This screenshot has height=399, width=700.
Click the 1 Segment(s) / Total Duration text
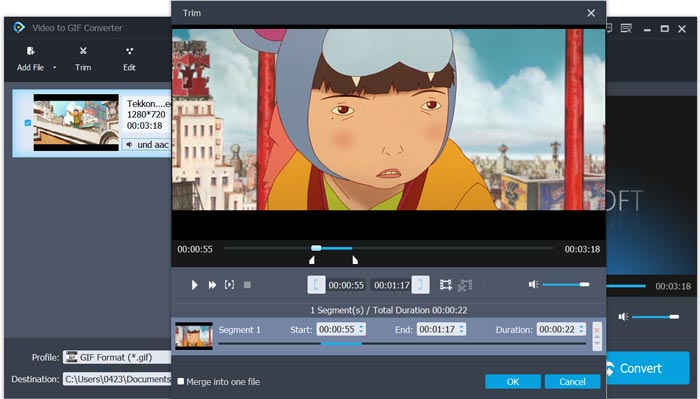(389, 310)
